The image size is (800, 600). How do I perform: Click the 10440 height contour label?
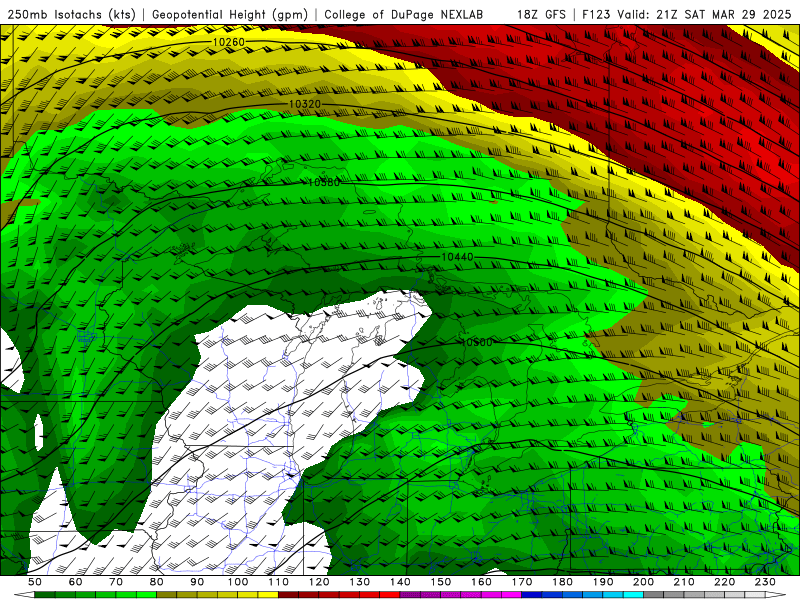(x=457, y=257)
